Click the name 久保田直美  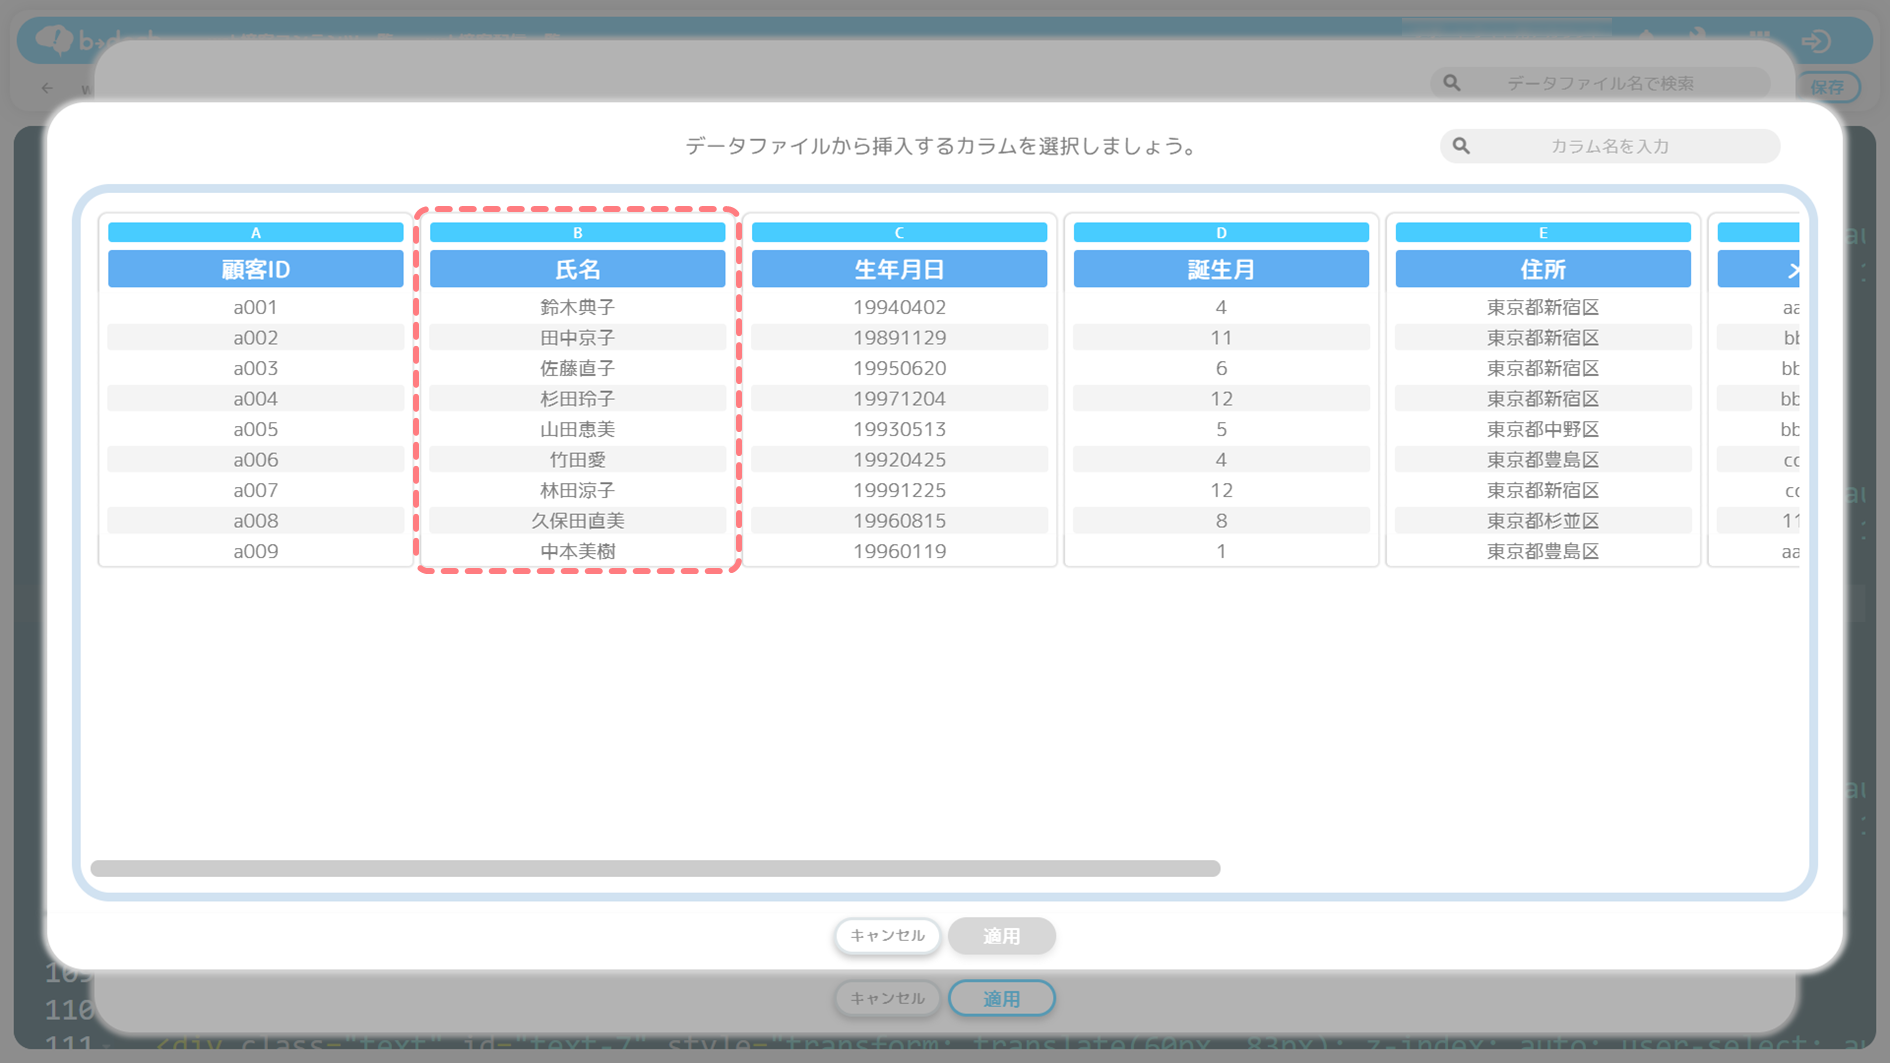[578, 521]
